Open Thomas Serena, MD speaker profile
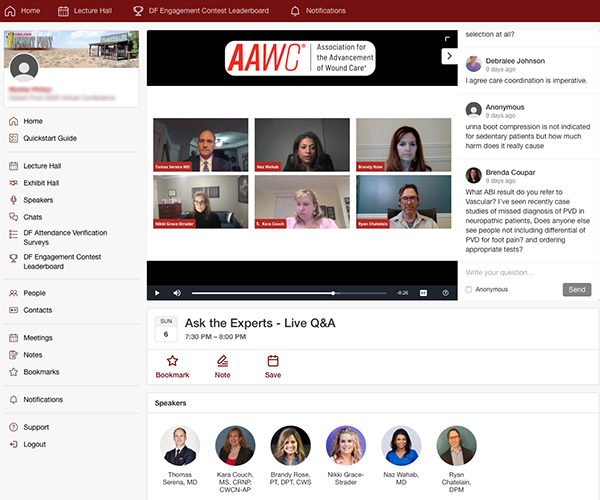 (x=180, y=446)
